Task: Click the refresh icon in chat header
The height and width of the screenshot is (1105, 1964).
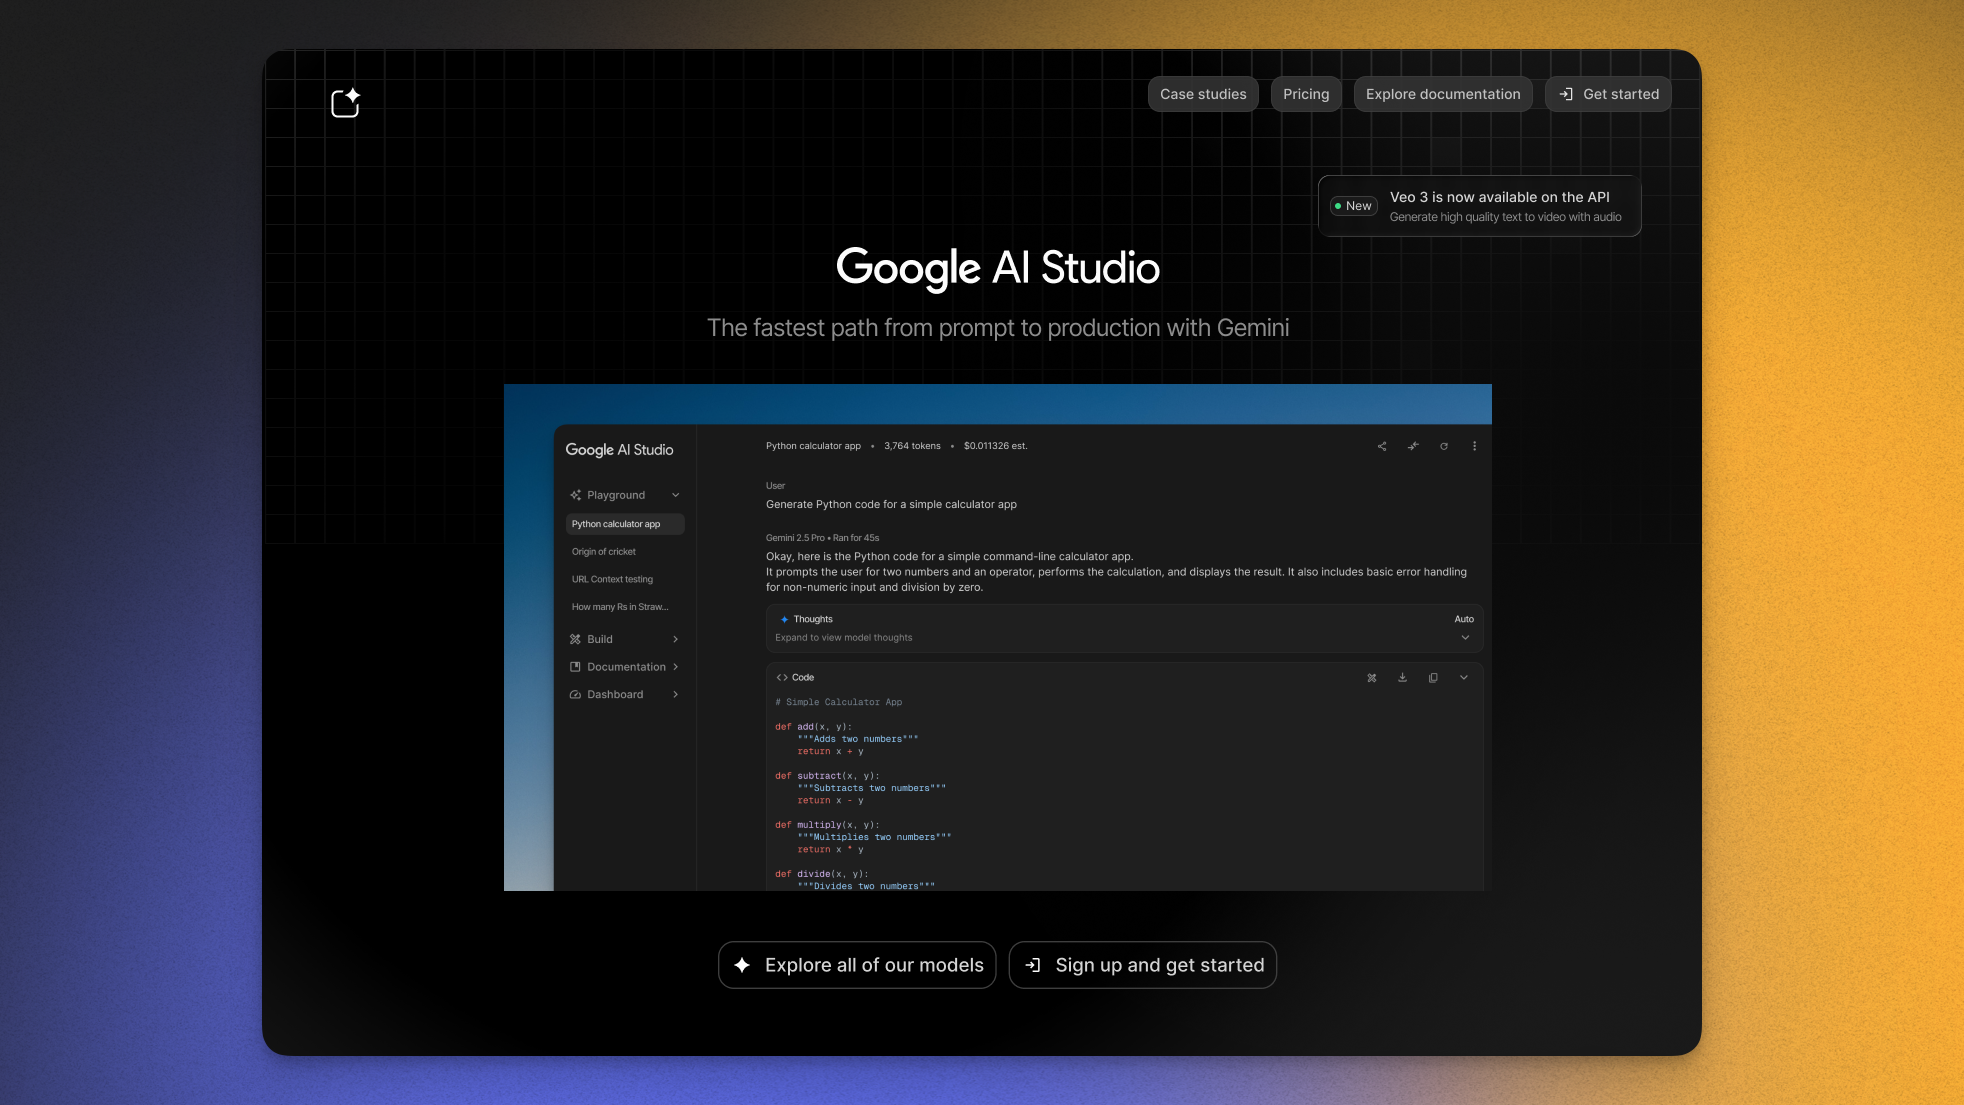Action: pos(1444,446)
